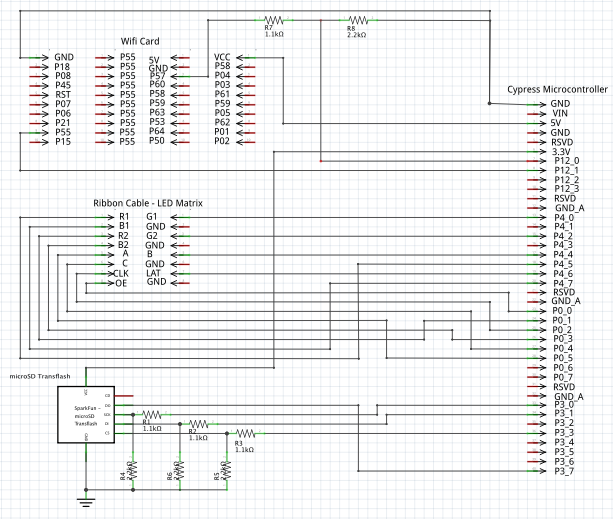613x519 pixels.
Task: Select resistor R8 2.2kΩ symbol
Action: coord(358,20)
